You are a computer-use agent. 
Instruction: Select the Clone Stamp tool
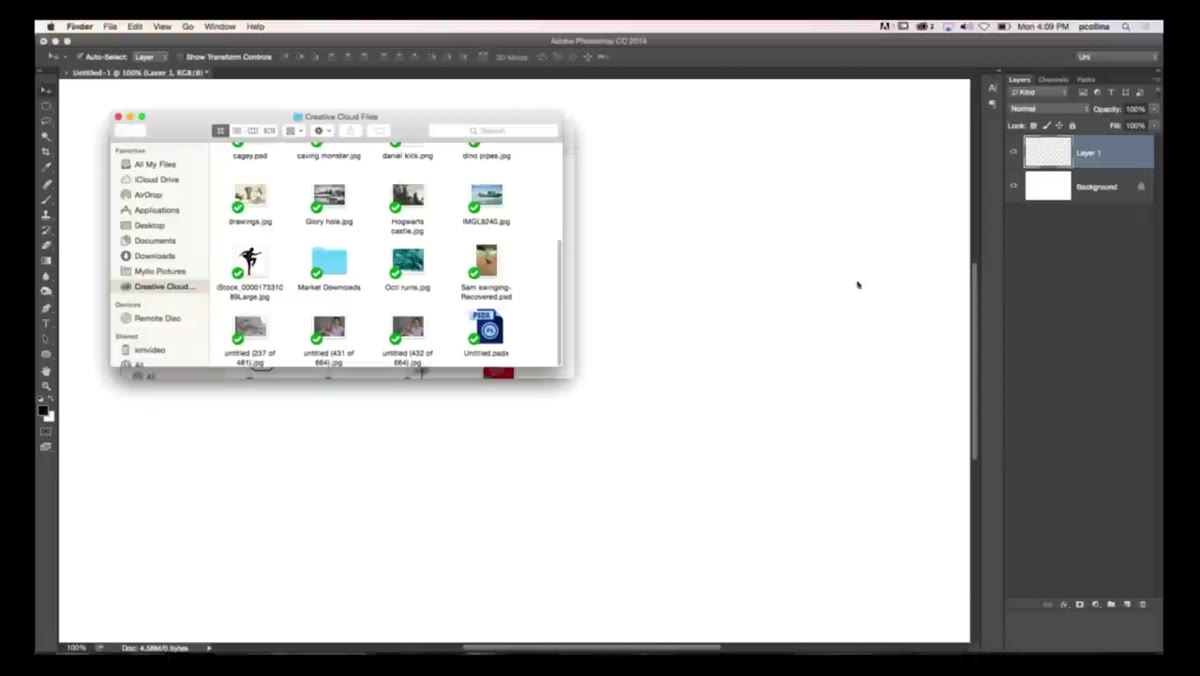(x=46, y=214)
